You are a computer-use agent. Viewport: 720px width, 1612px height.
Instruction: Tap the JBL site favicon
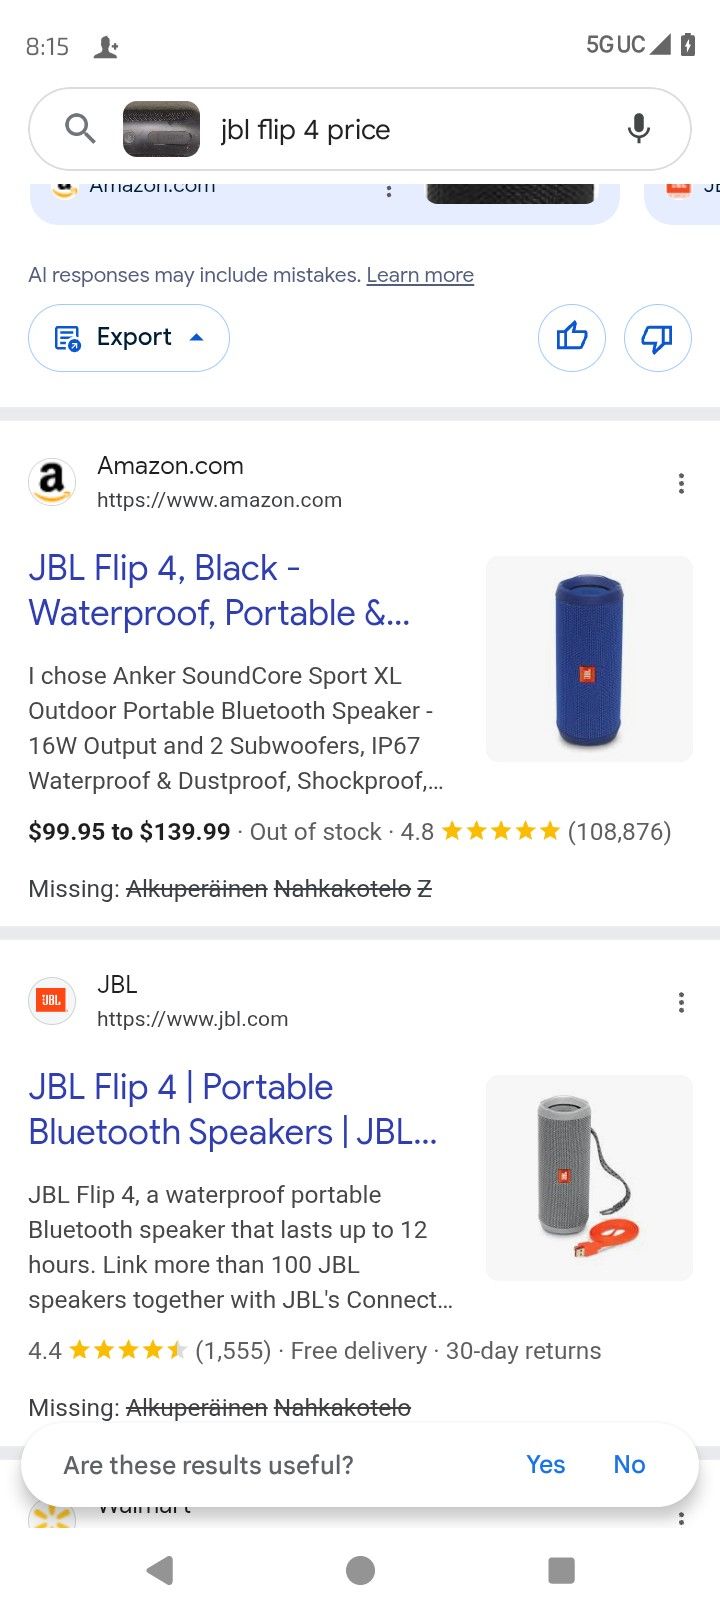[52, 1001]
